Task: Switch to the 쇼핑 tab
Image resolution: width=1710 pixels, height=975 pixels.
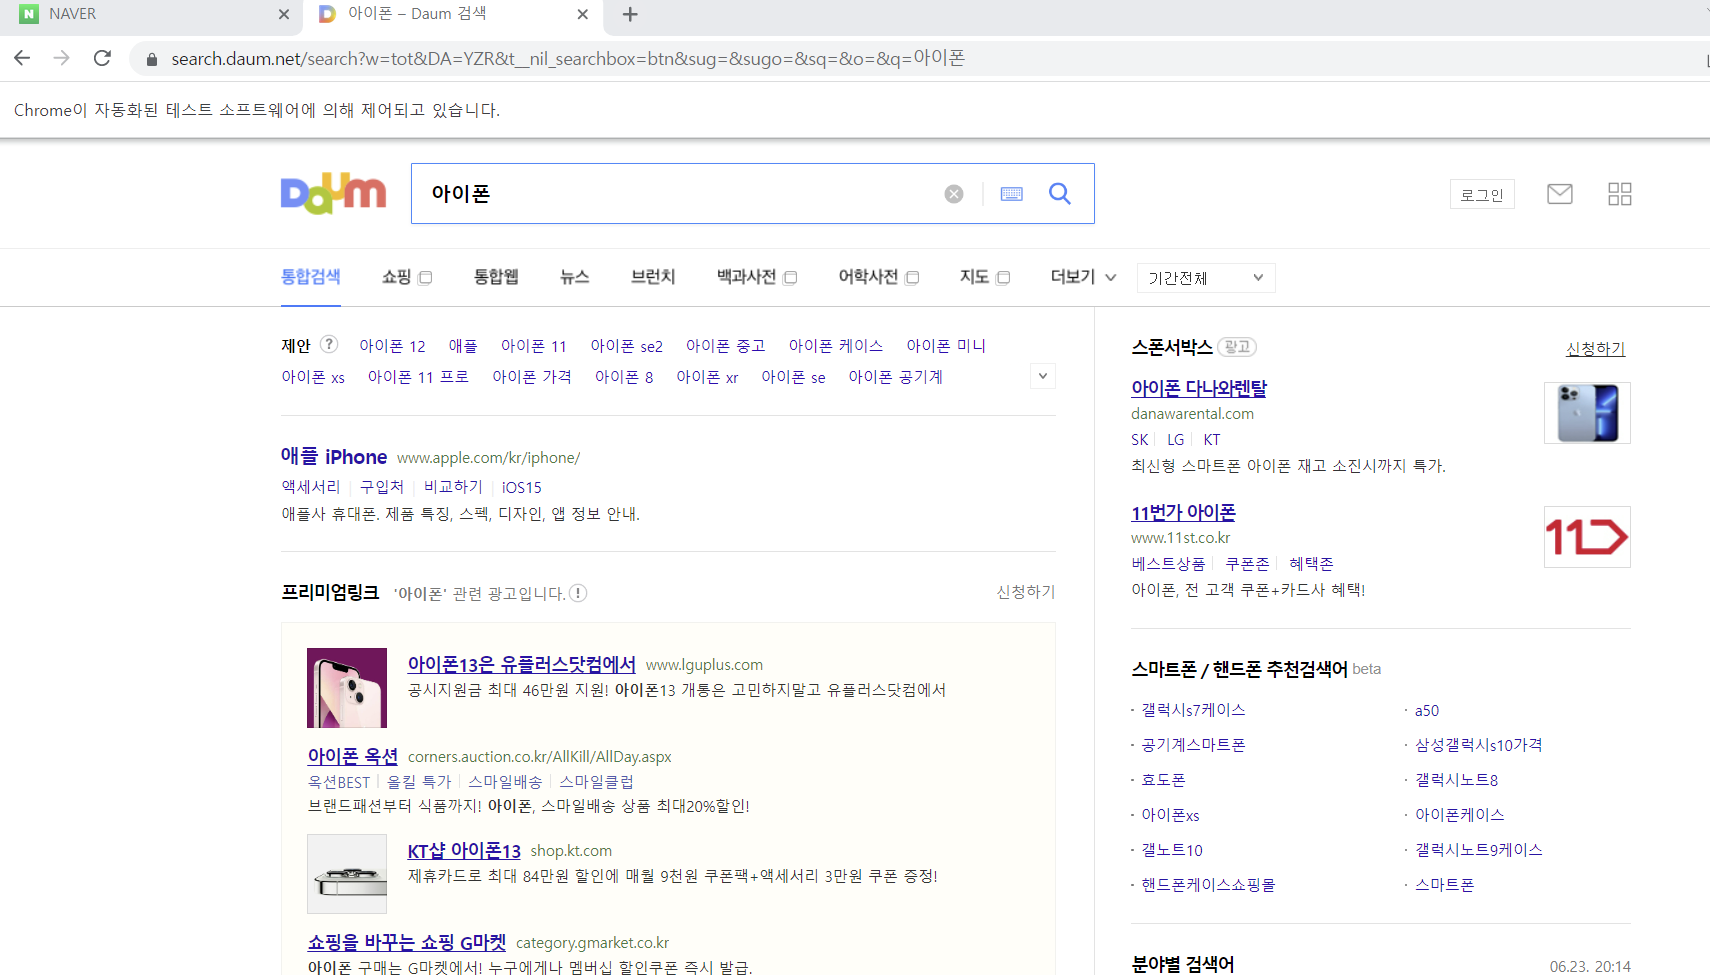Action: [397, 277]
